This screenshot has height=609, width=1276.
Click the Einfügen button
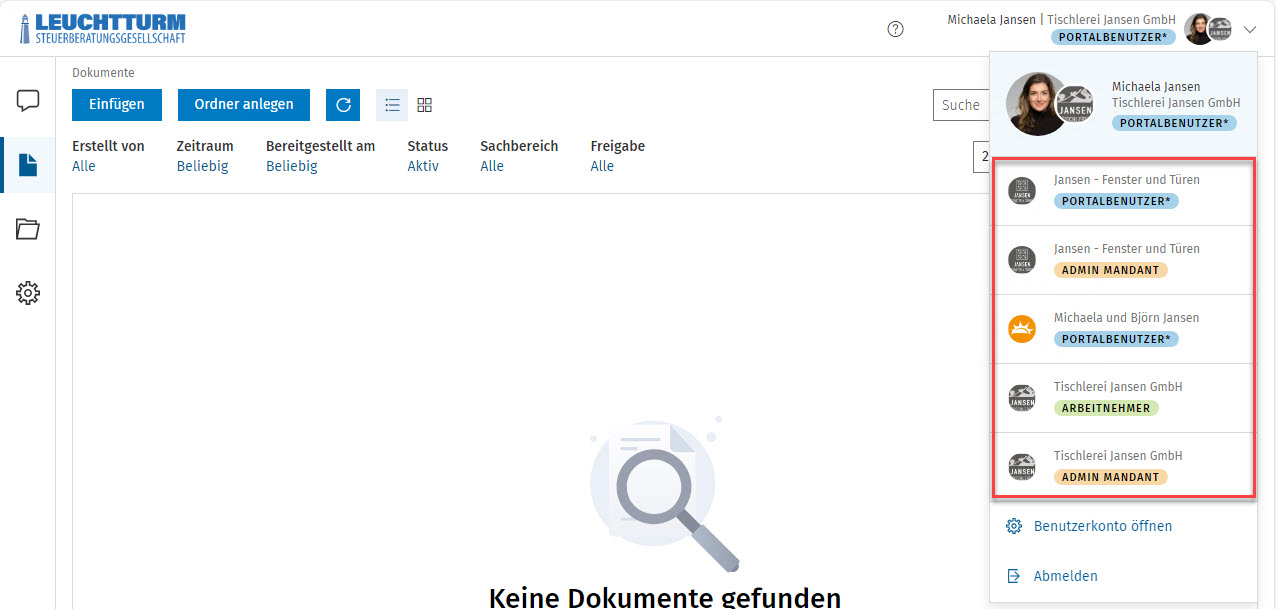pyautogui.click(x=116, y=104)
